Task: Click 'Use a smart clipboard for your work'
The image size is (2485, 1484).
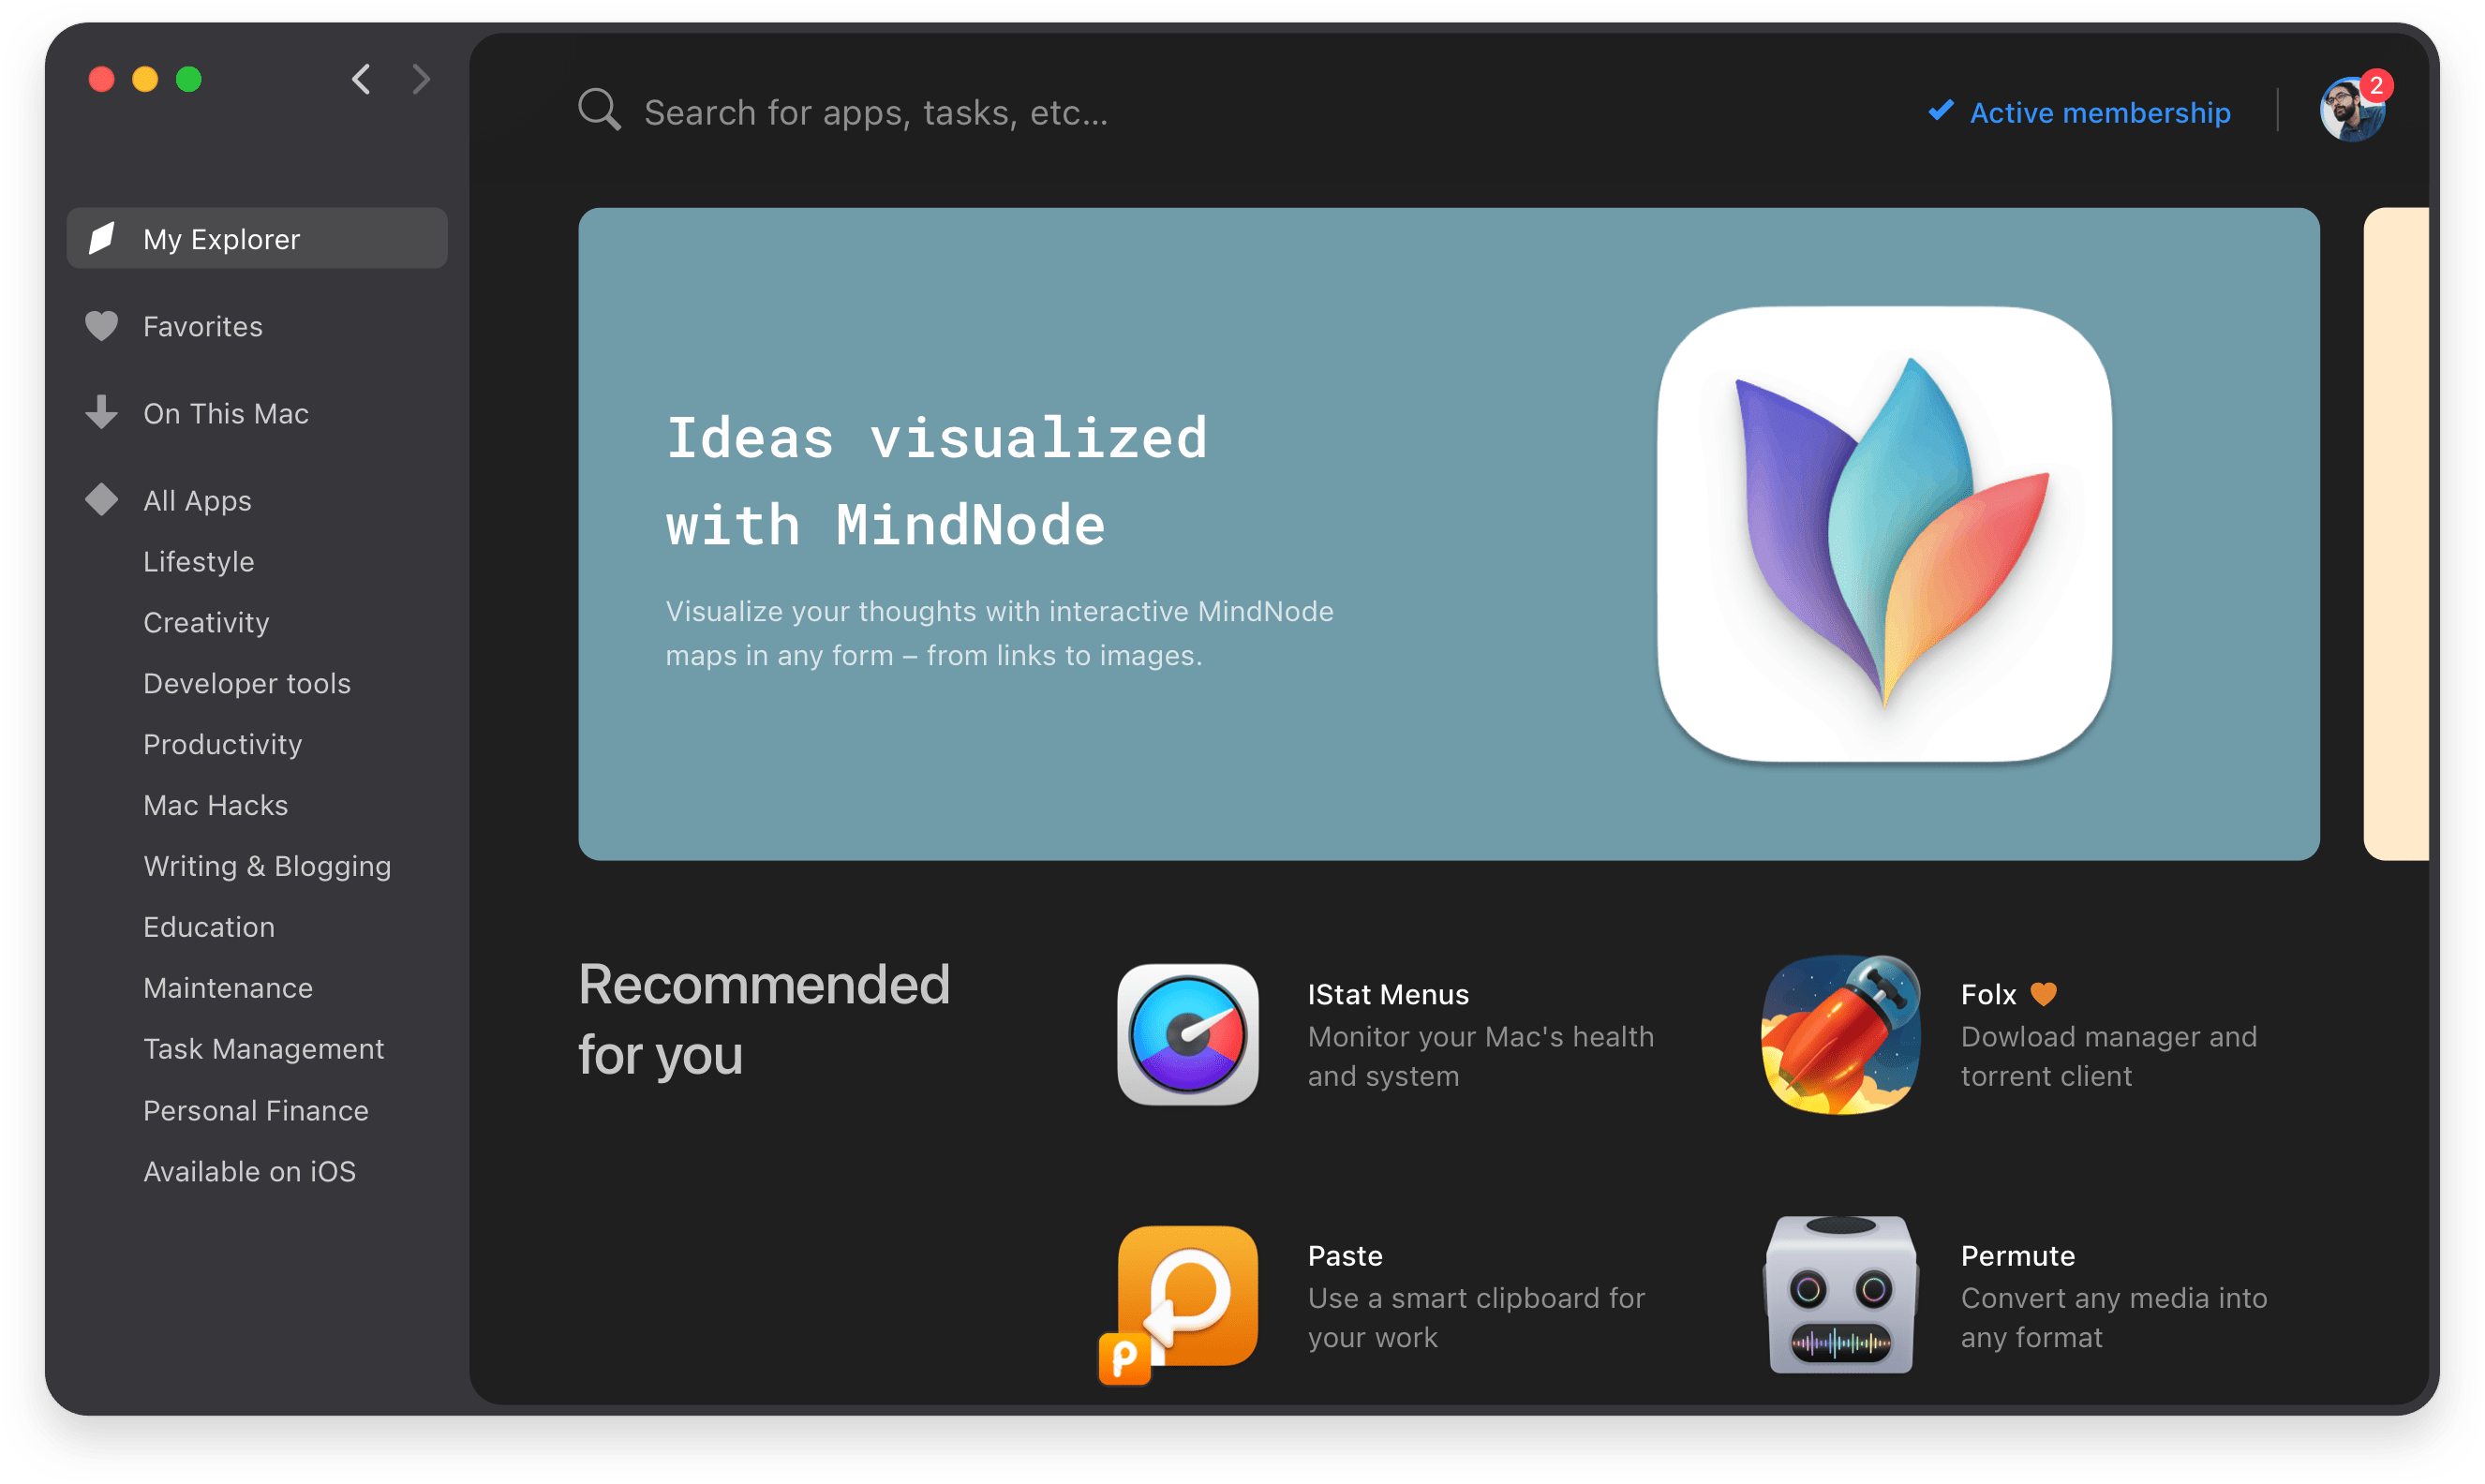Action: coord(1475,1317)
